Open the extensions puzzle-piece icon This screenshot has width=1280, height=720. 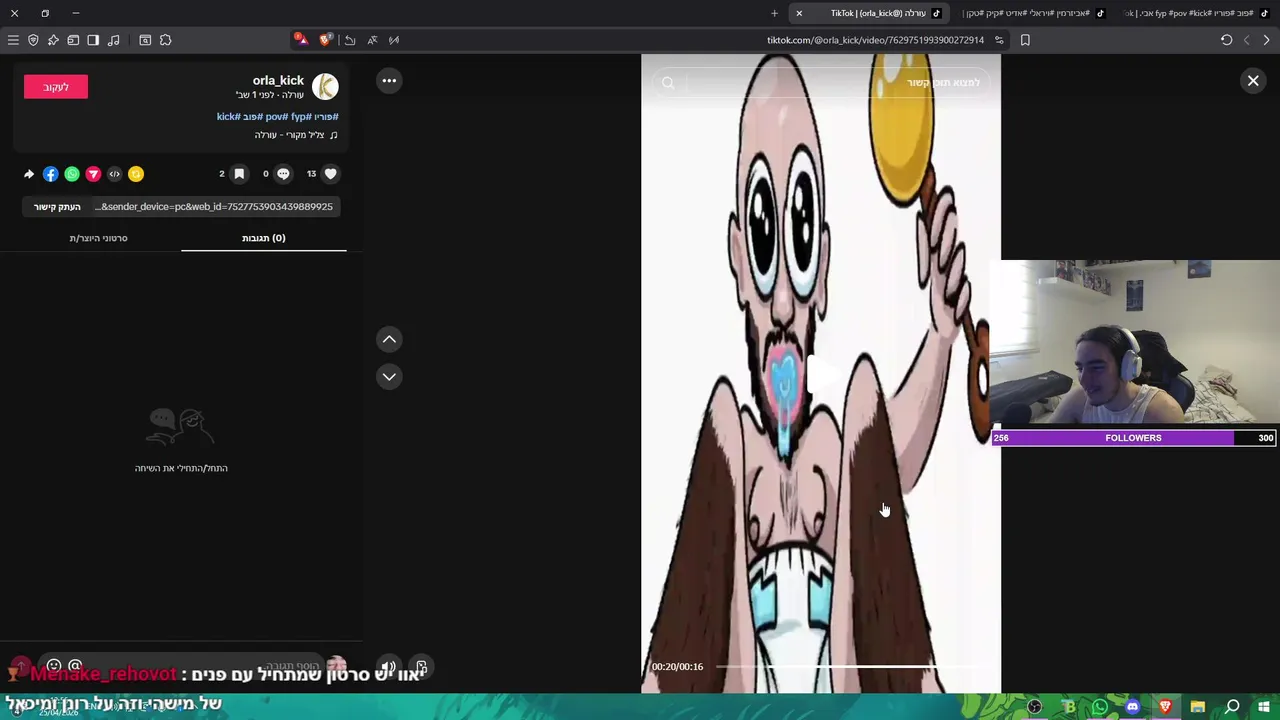coord(165,40)
